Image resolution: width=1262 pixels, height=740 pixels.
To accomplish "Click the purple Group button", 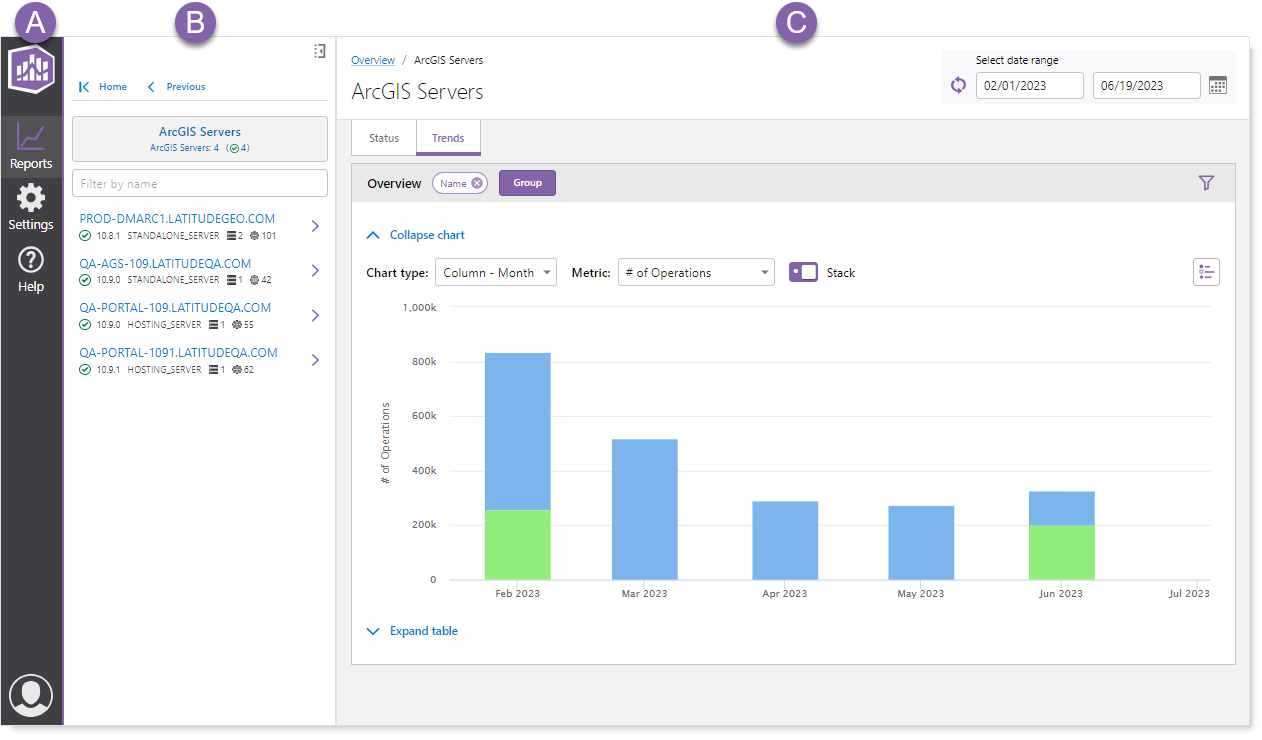I will pos(527,183).
